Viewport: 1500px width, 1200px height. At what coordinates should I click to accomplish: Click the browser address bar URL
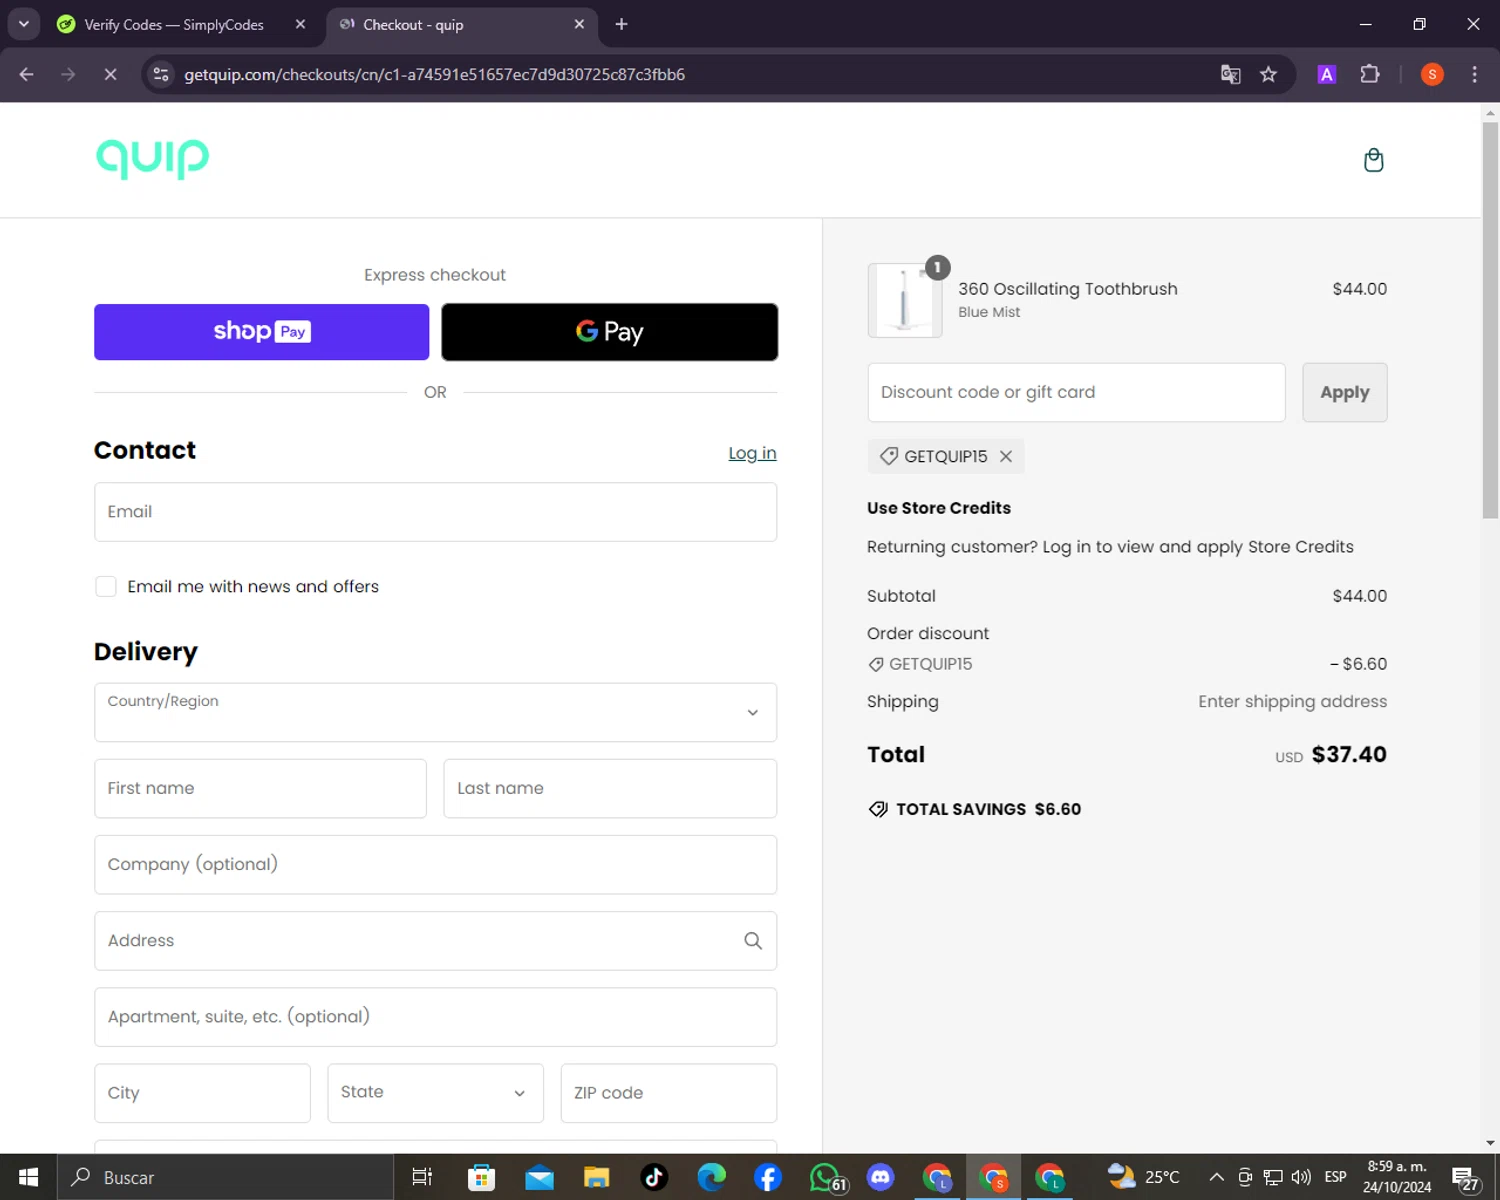pyautogui.click(x=434, y=74)
